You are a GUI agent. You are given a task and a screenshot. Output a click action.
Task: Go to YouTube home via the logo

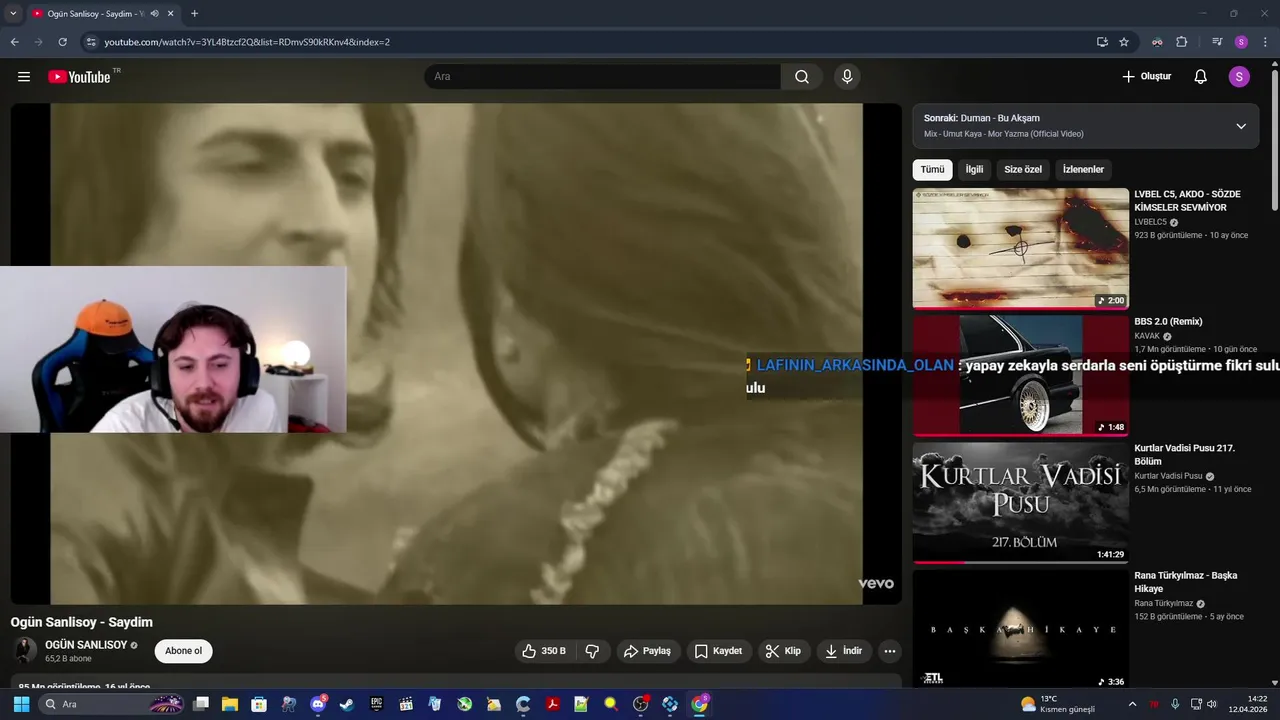click(x=80, y=77)
